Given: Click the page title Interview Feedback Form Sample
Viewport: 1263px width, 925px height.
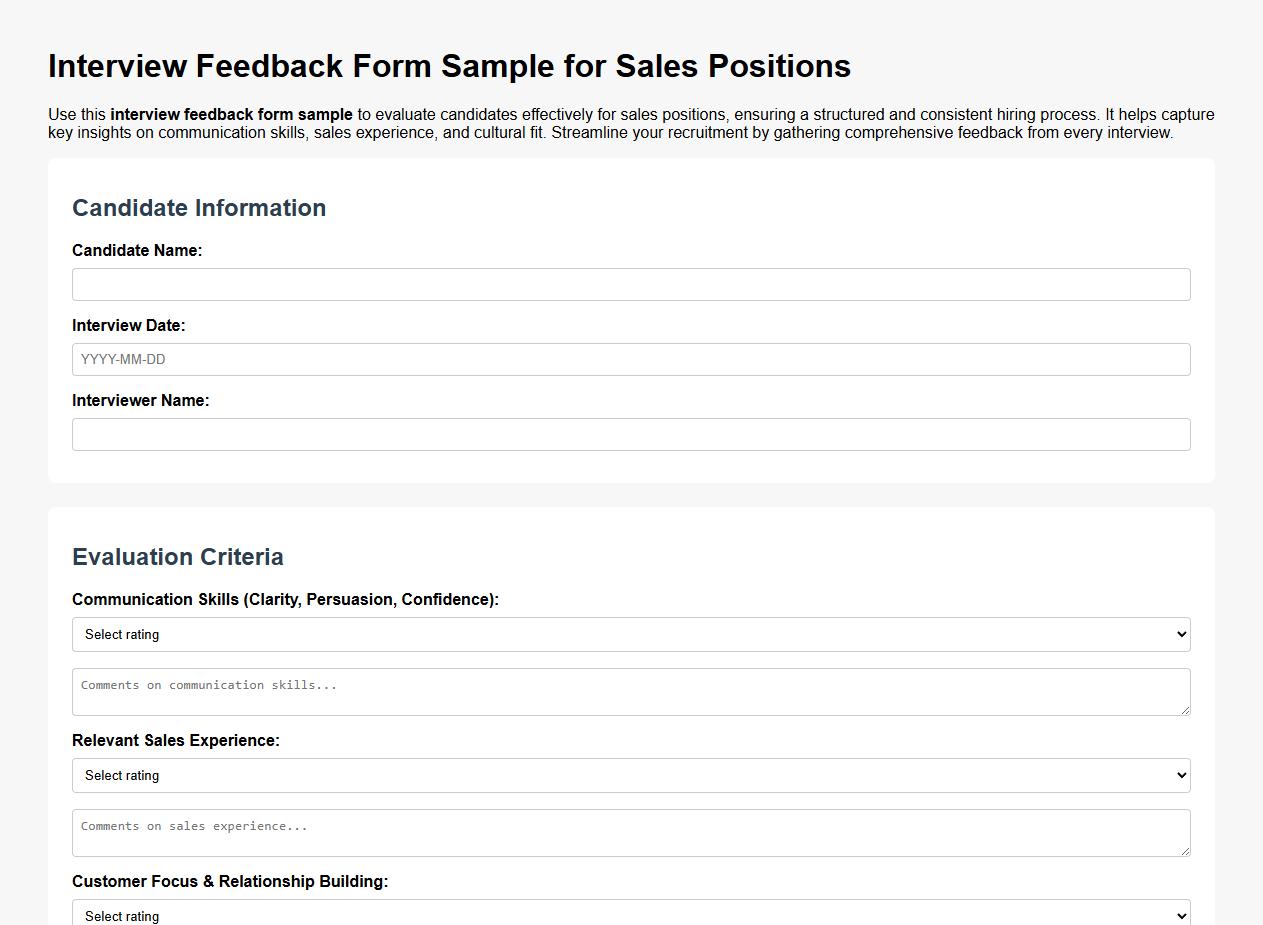Looking at the screenshot, I should [x=449, y=66].
